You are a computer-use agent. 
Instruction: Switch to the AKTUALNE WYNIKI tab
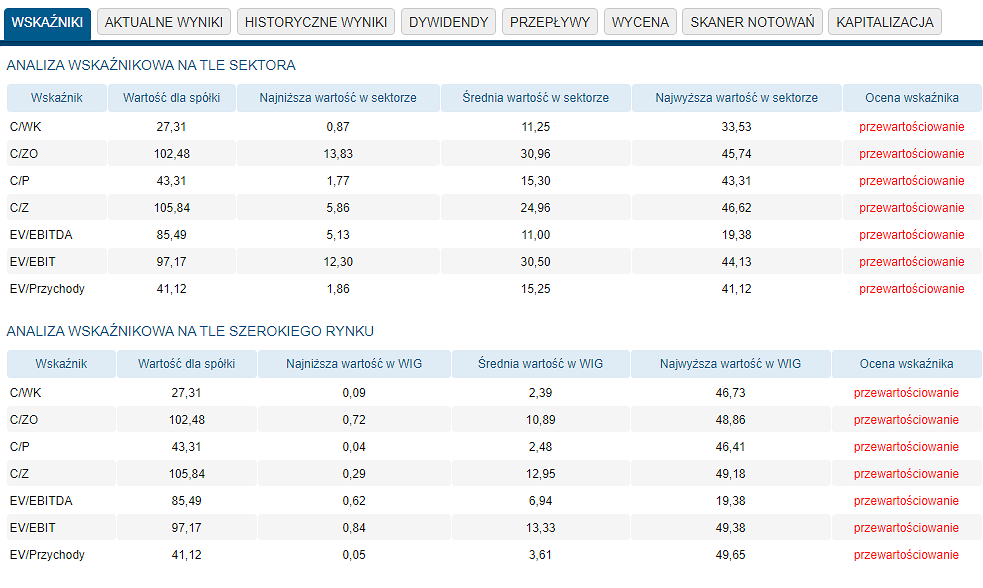[x=164, y=22]
